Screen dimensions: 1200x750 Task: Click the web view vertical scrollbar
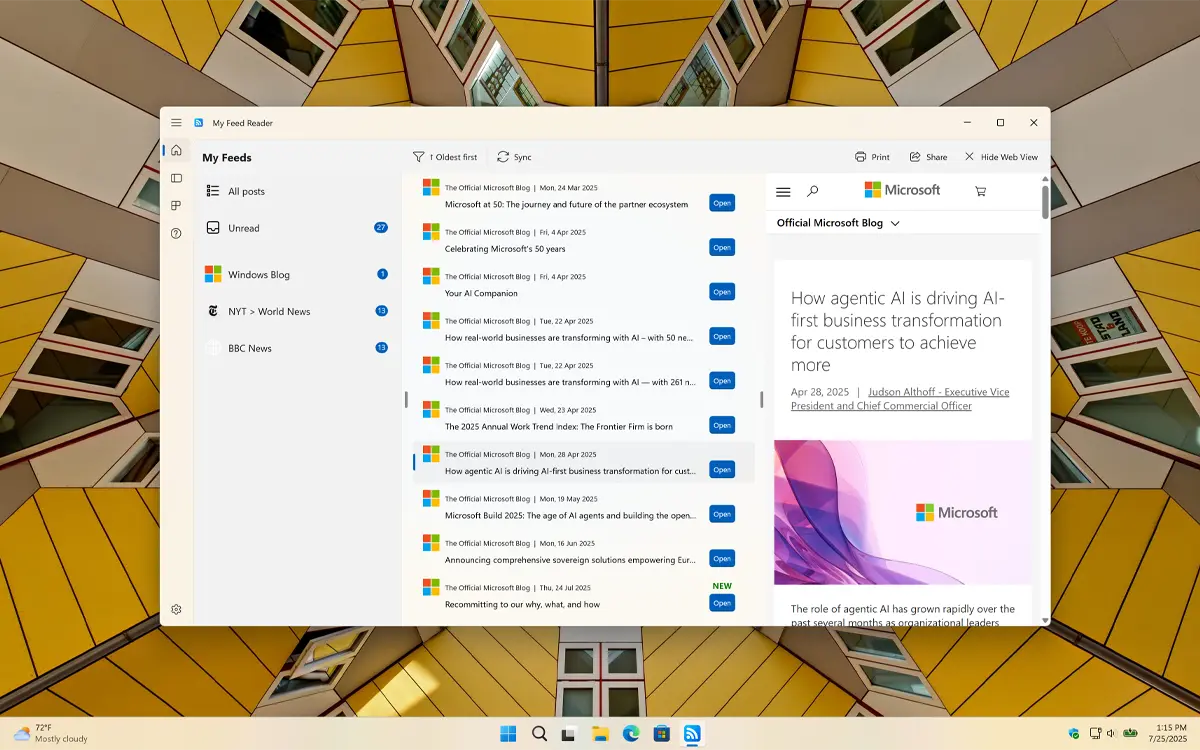(x=1046, y=200)
